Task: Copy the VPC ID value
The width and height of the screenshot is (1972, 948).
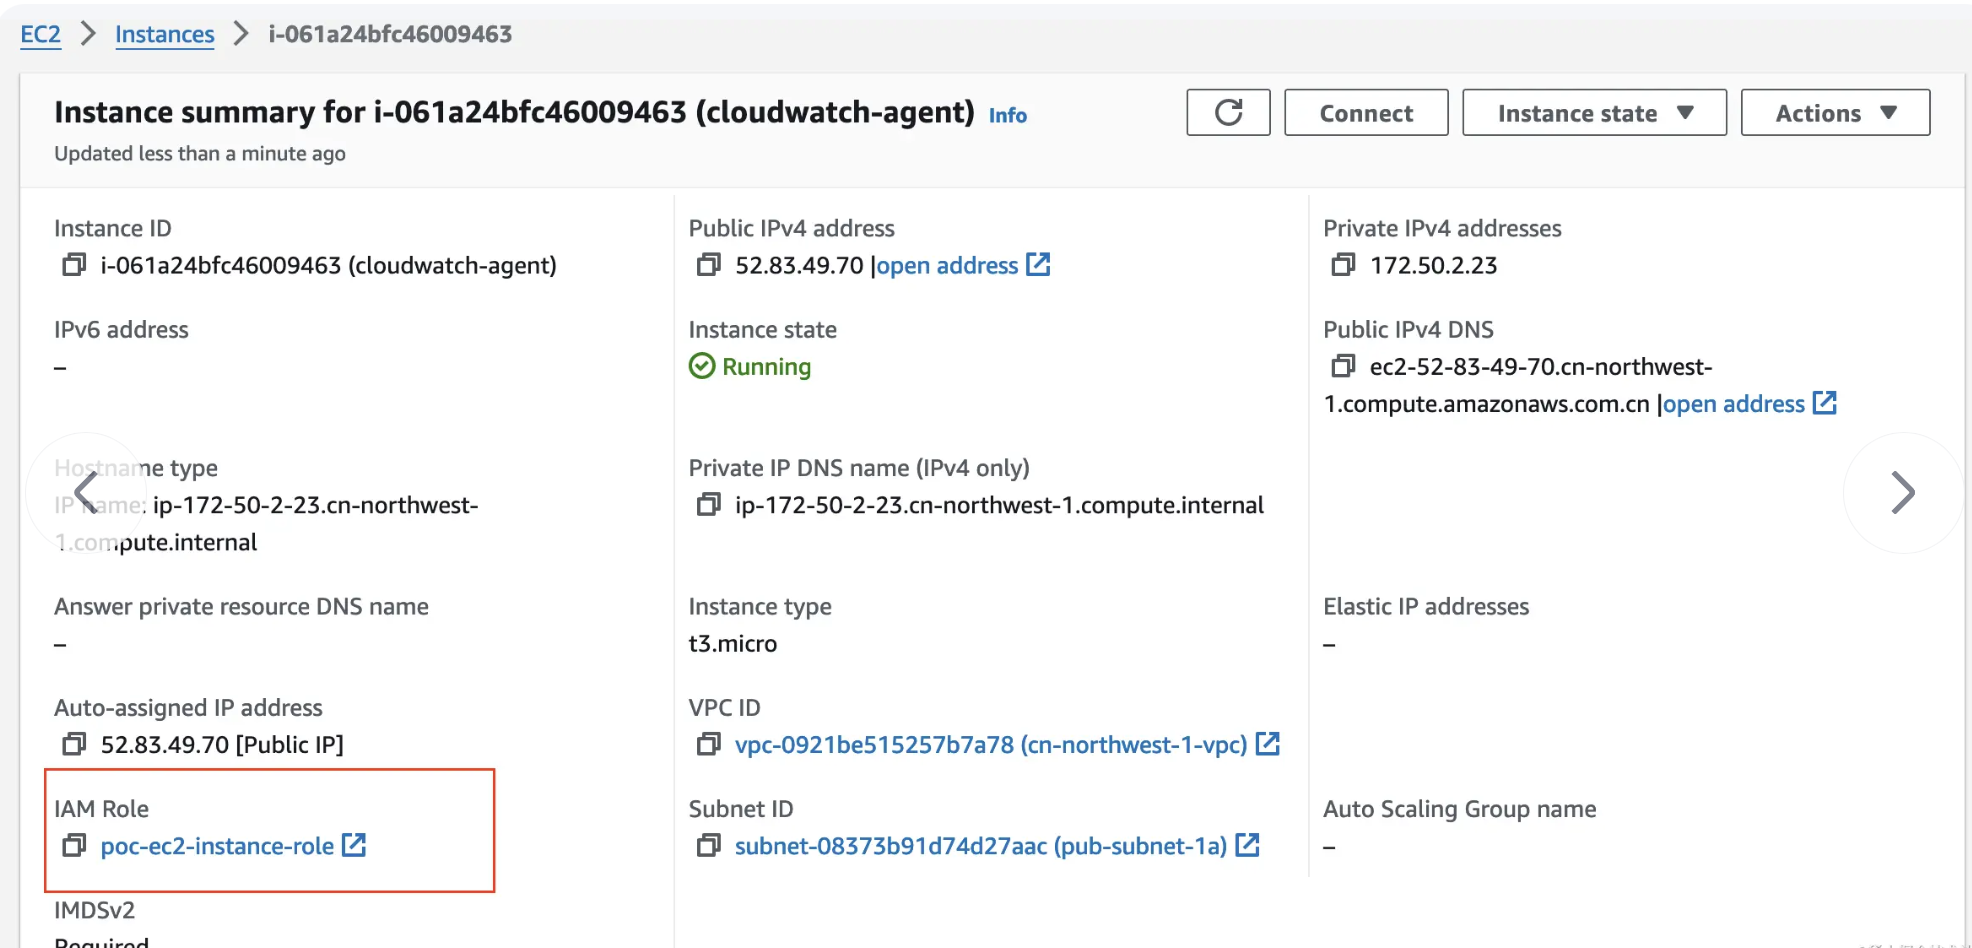Action: coord(708,745)
